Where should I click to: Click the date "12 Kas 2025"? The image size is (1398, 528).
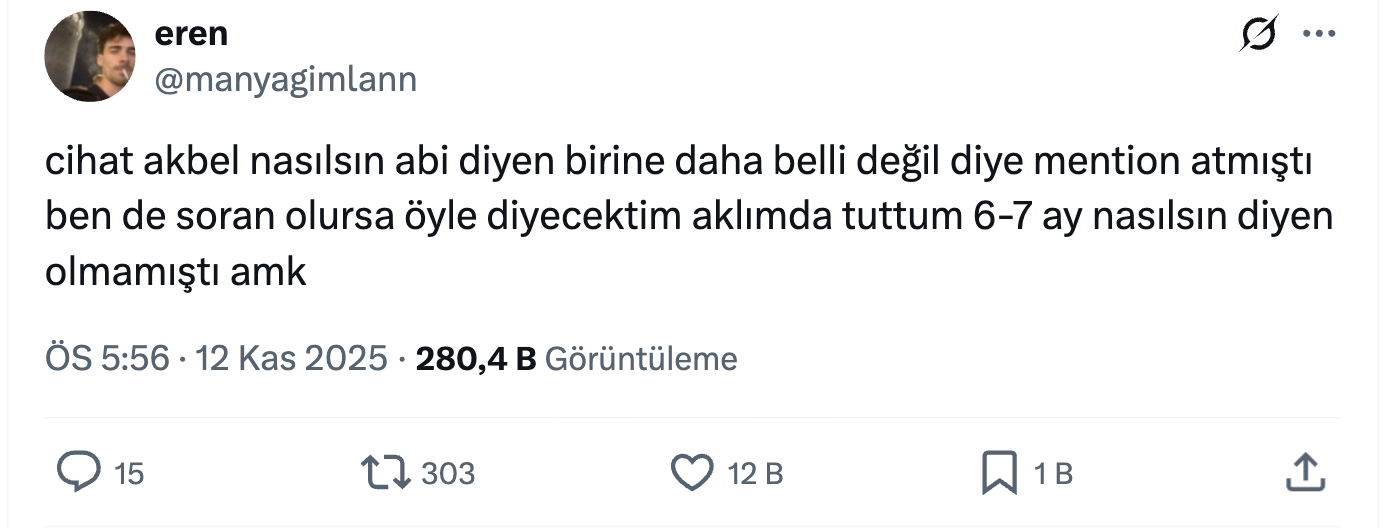click(x=291, y=358)
